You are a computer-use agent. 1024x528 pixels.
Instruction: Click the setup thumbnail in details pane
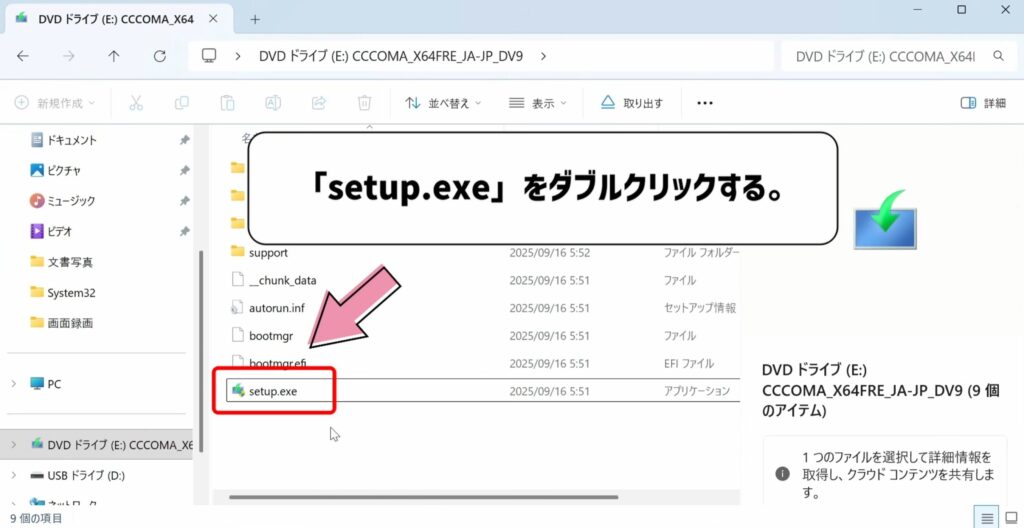point(885,220)
